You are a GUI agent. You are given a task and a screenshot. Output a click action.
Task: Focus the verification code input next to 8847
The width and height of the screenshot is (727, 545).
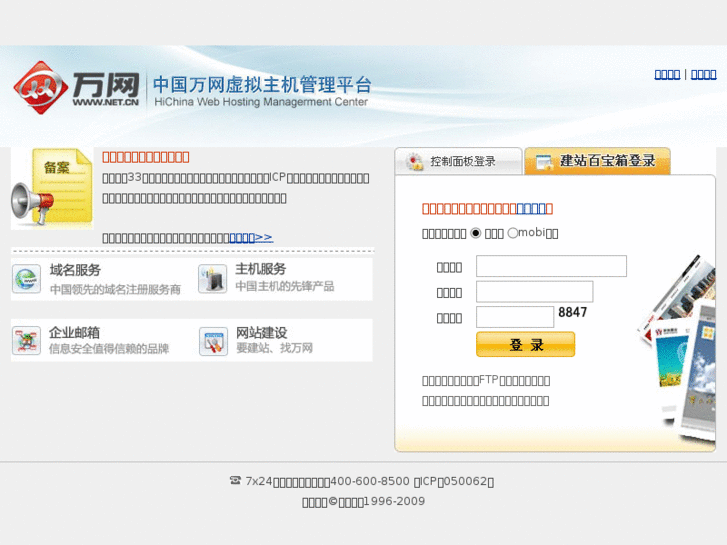515,317
